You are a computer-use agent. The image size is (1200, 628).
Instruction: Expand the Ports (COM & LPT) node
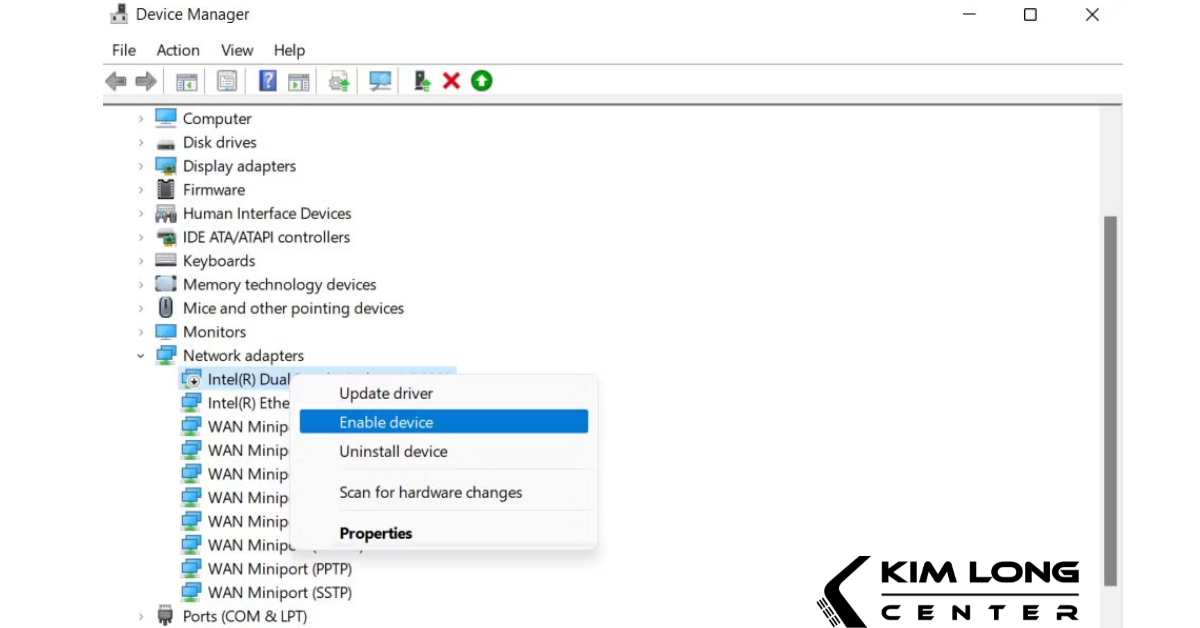coord(141,616)
